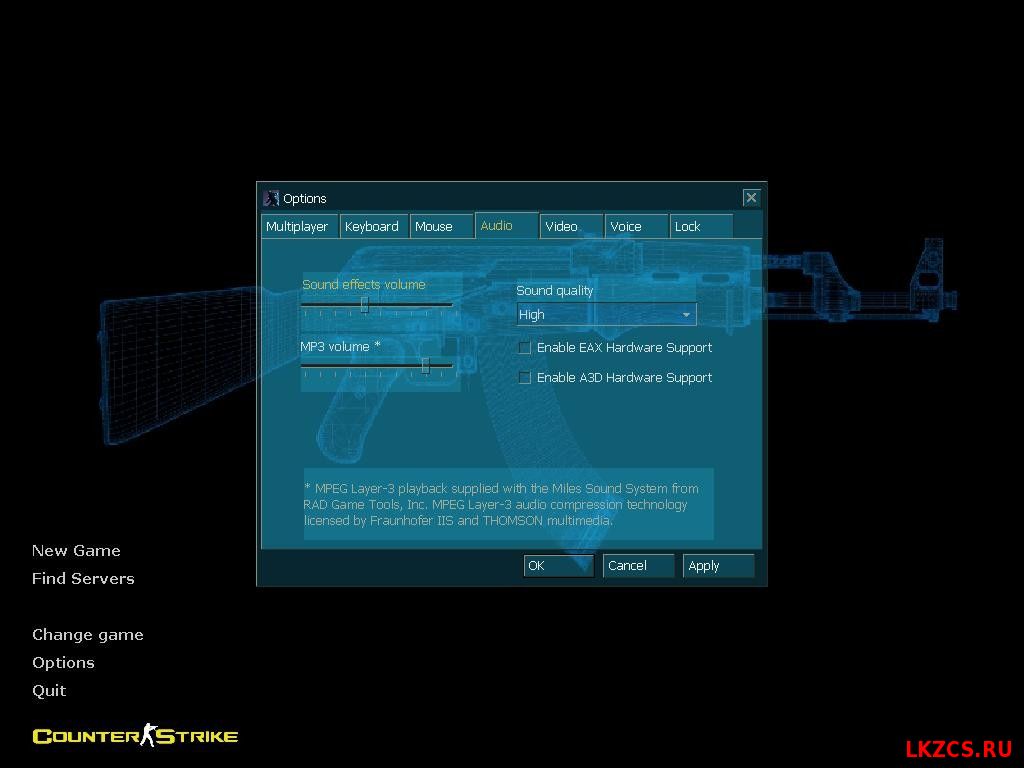Enable A3D Hardware Support checkbox
Image resolution: width=1024 pixels, height=768 pixels.
pos(524,377)
